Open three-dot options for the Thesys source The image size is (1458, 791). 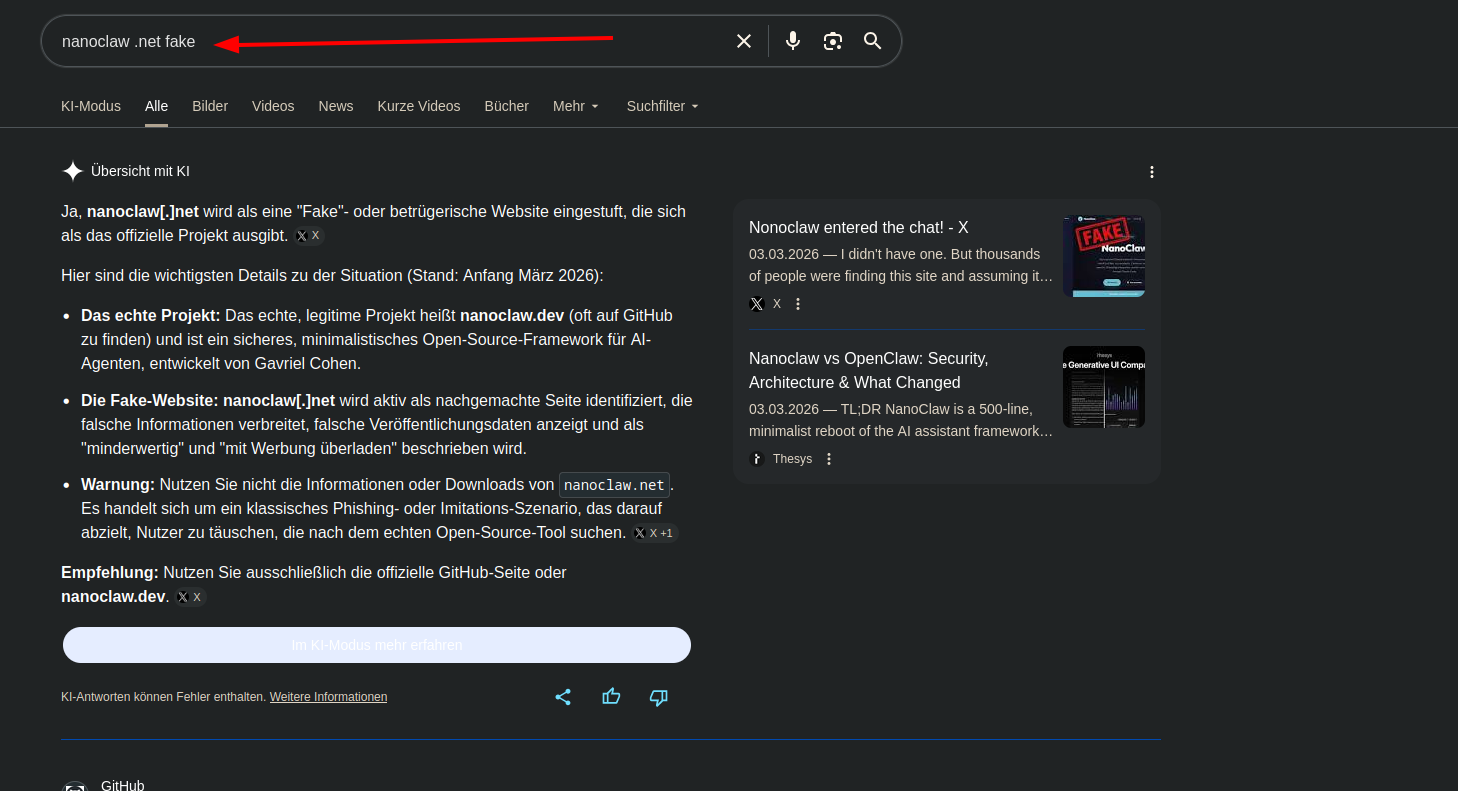(829, 459)
